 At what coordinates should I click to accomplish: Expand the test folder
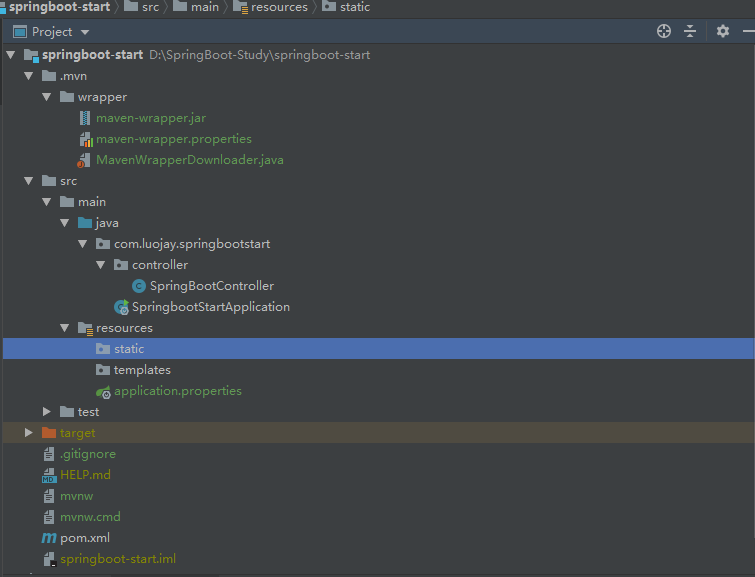tap(47, 412)
